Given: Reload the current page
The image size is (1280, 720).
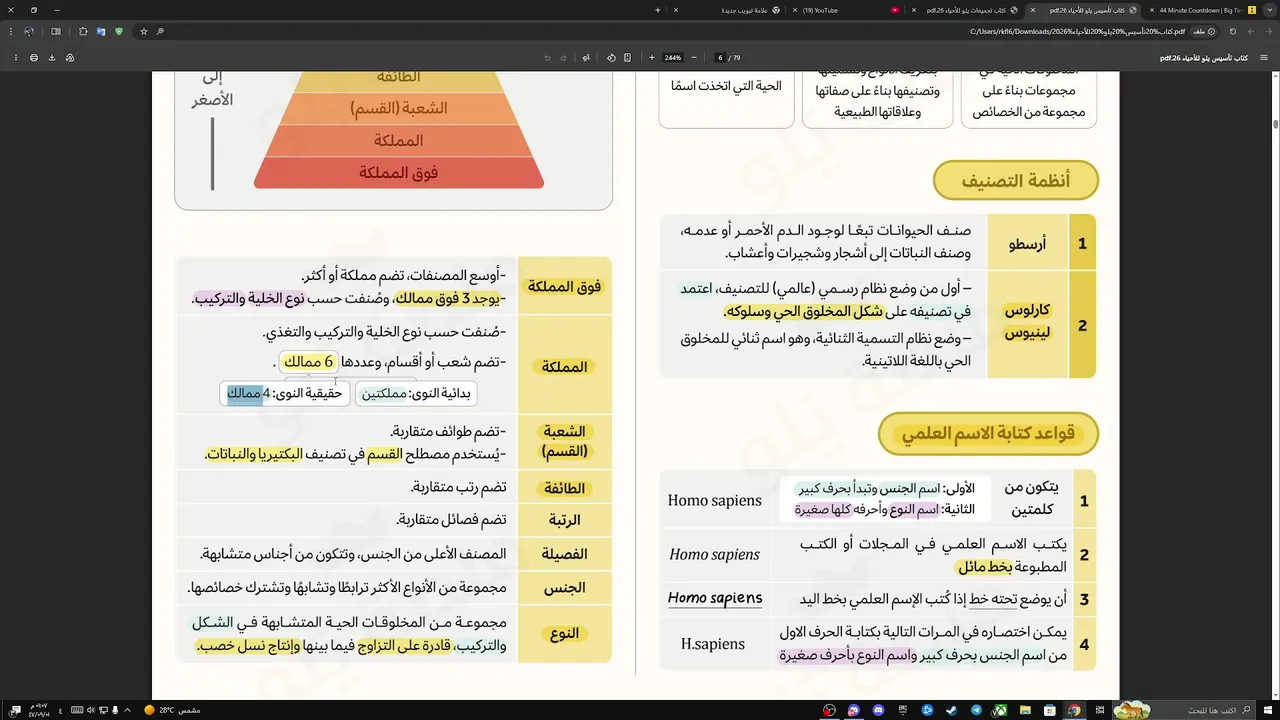Looking at the screenshot, I should [1232, 31].
